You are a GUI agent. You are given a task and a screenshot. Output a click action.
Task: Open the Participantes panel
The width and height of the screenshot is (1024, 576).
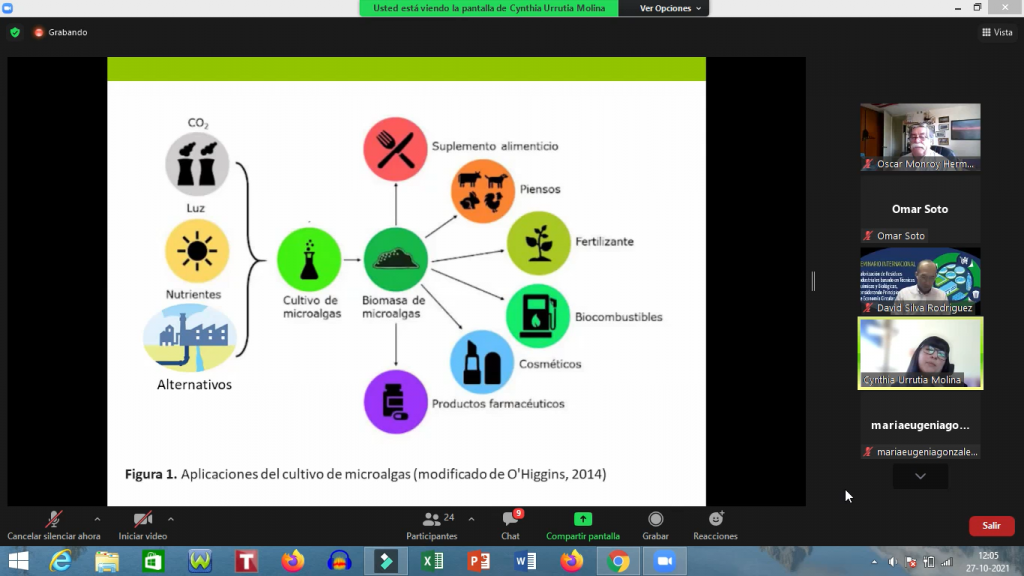point(432,525)
